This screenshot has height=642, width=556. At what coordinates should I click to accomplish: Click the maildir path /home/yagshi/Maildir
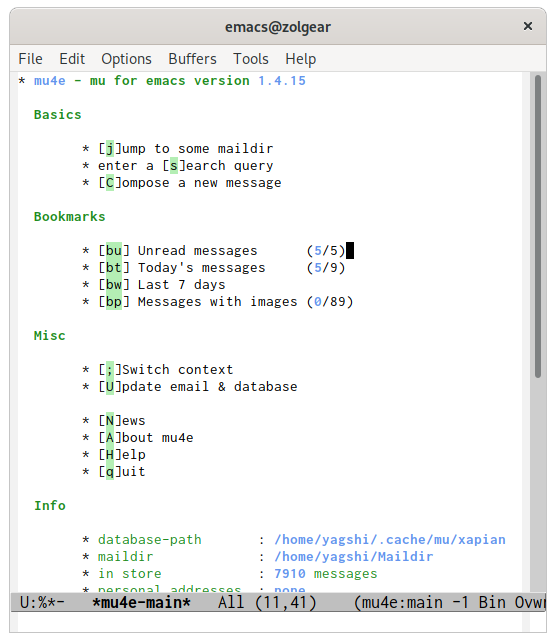pyautogui.click(x=354, y=557)
